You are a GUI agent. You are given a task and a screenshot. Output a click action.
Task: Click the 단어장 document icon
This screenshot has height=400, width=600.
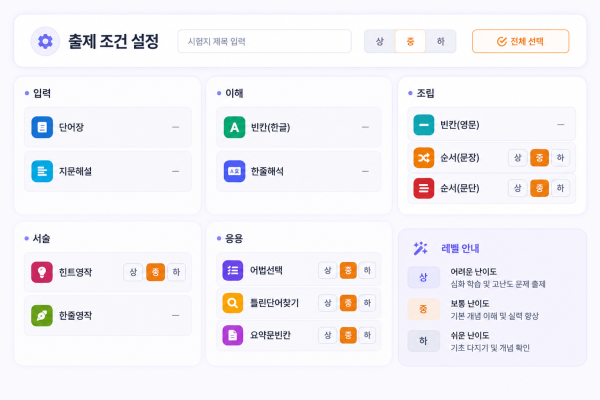point(42,127)
